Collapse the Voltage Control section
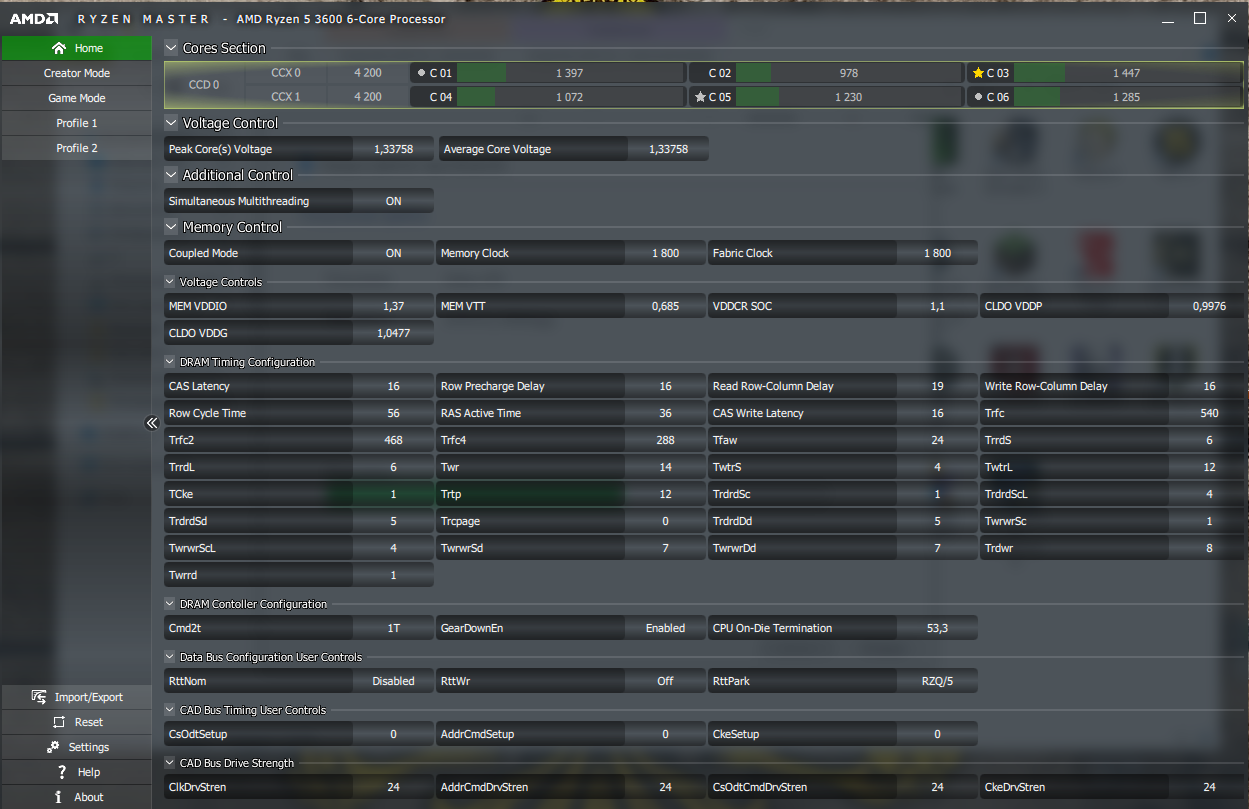The height and width of the screenshot is (809, 1249). click(x=171, y=123)
